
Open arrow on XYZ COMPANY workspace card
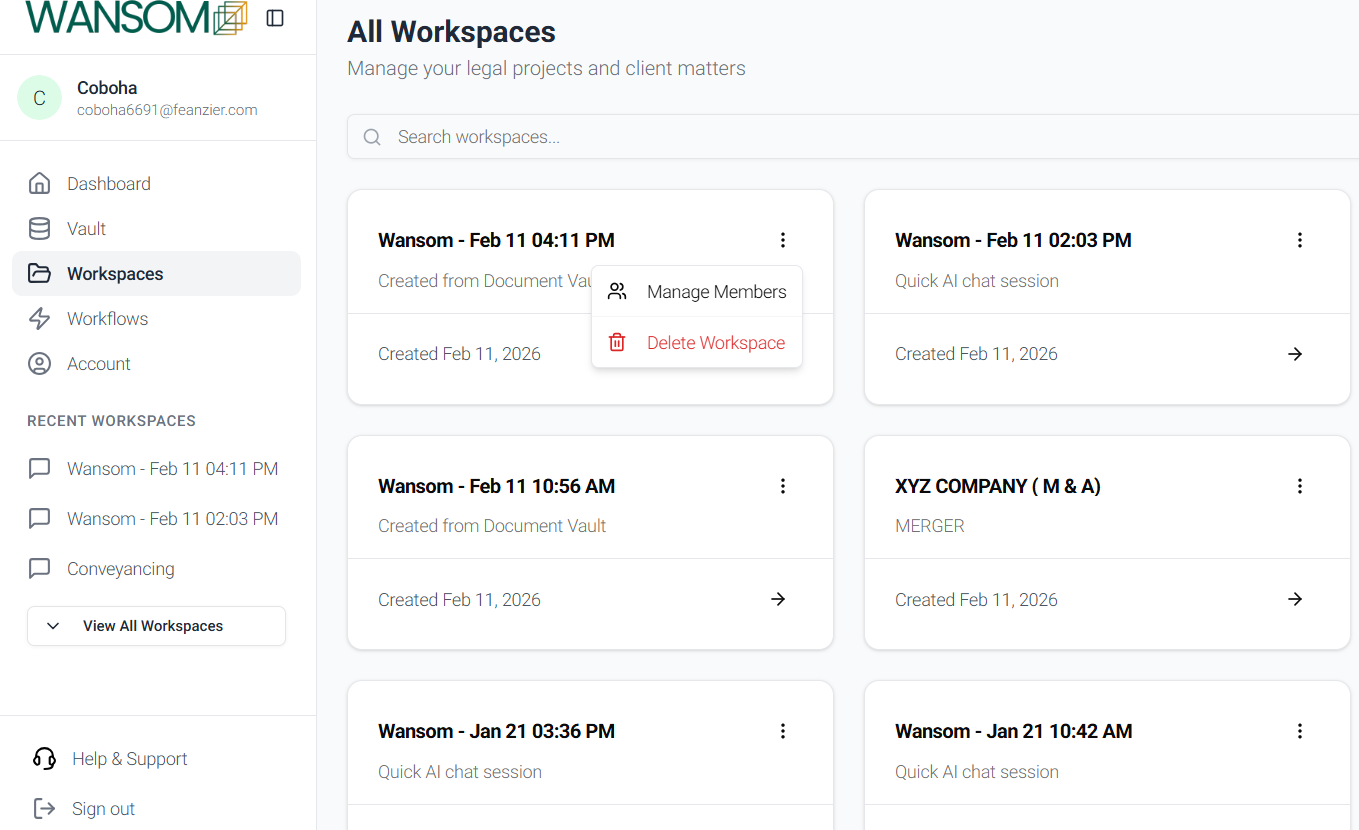[x=1295, y=599]
